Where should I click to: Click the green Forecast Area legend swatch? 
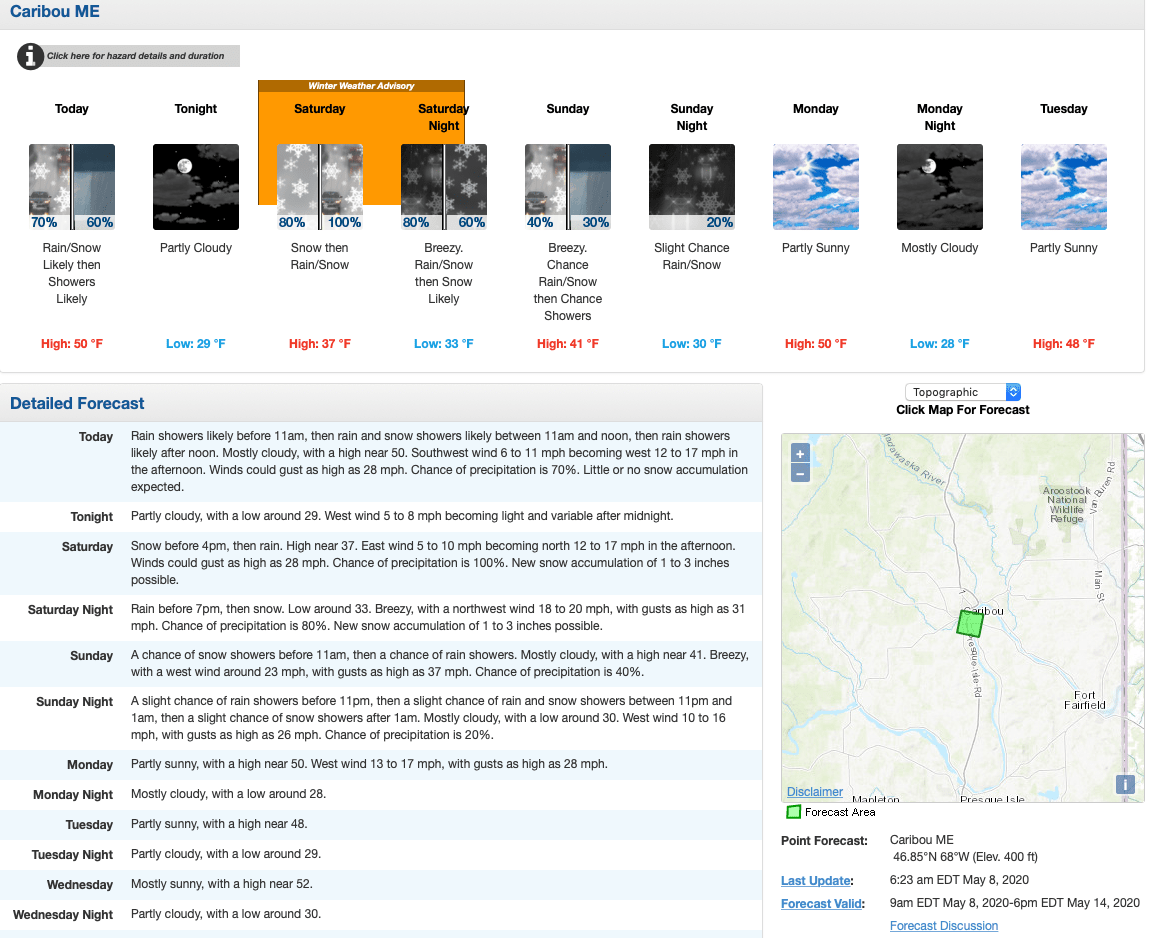793,812
